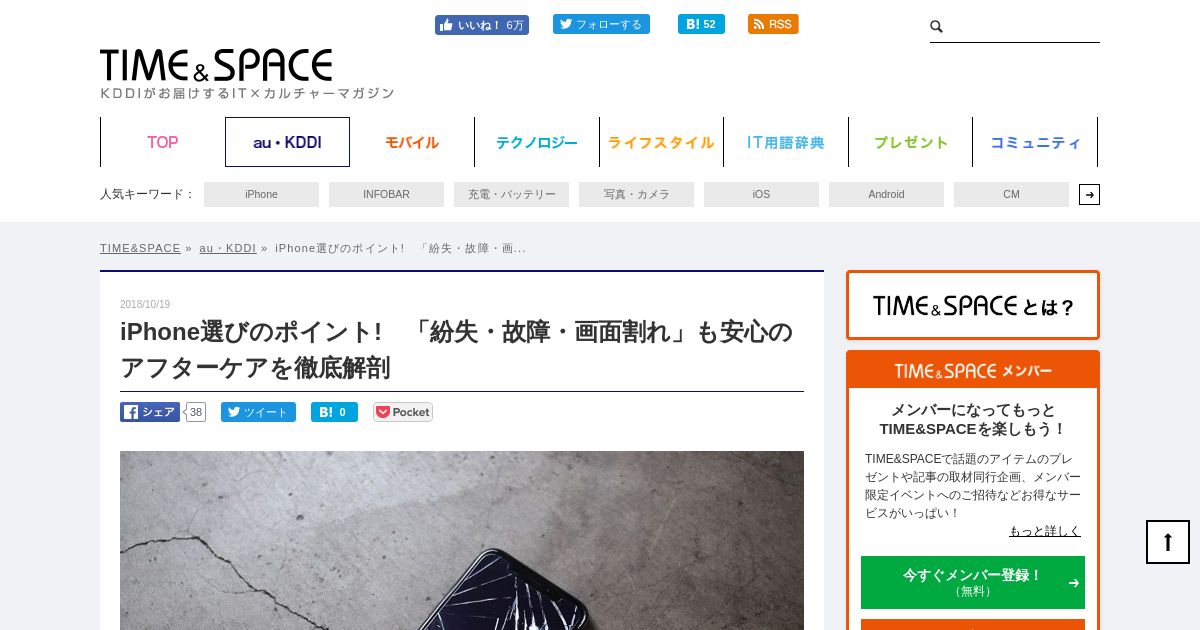Select the 写真・カメラ keyword tag

636,194
